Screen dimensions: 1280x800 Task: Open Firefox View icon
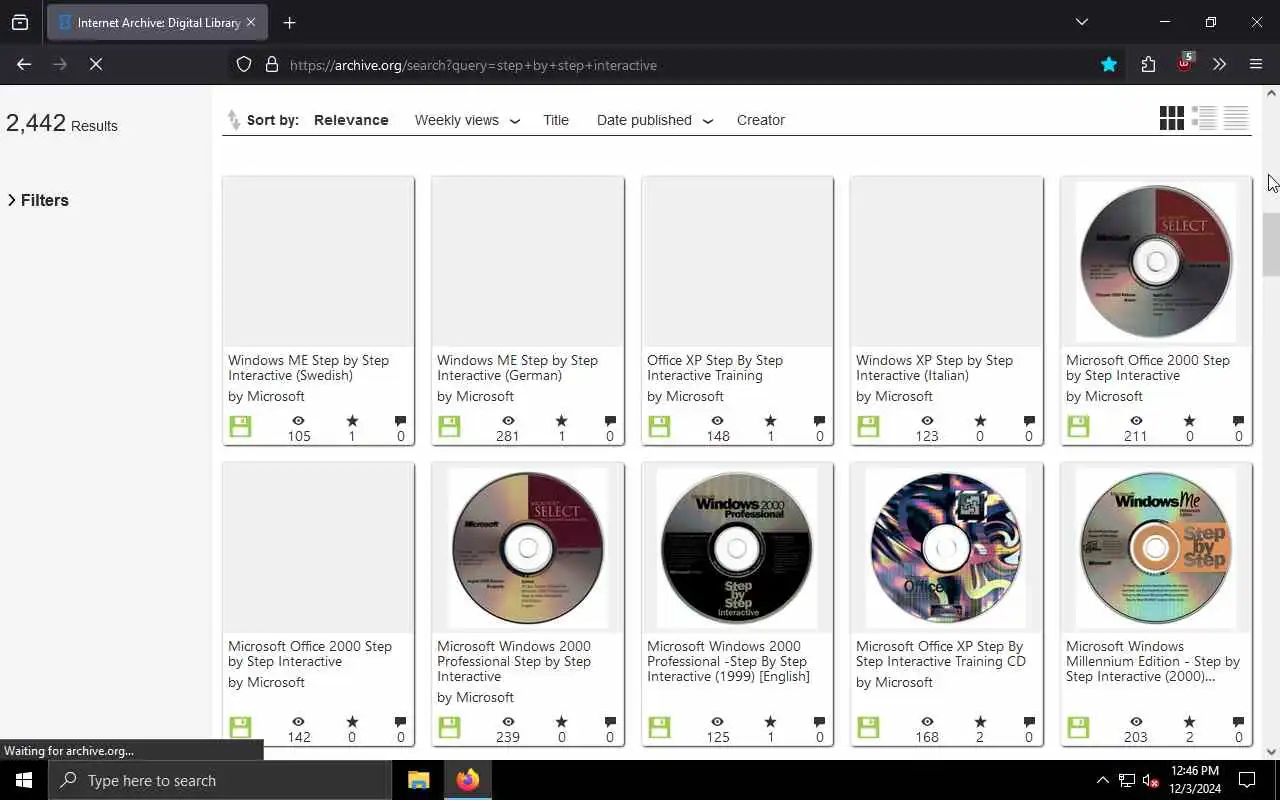point(20,22)
